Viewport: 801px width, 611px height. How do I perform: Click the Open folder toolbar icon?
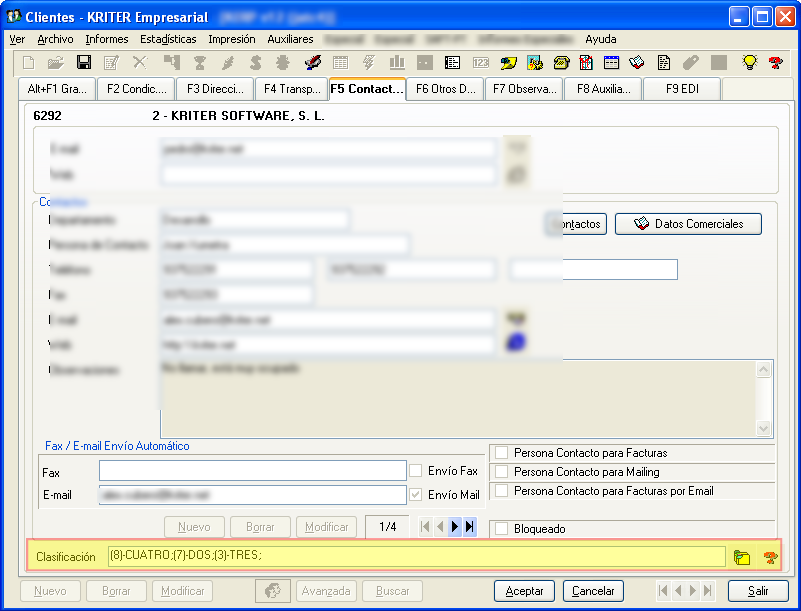(56, 63)
